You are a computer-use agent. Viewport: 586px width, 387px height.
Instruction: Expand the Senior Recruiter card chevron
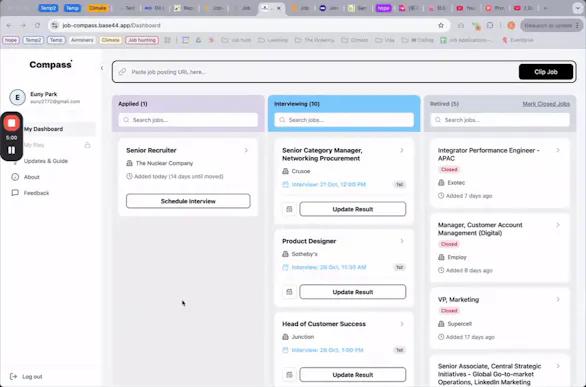pyautogui.click(x=246, y=150)
